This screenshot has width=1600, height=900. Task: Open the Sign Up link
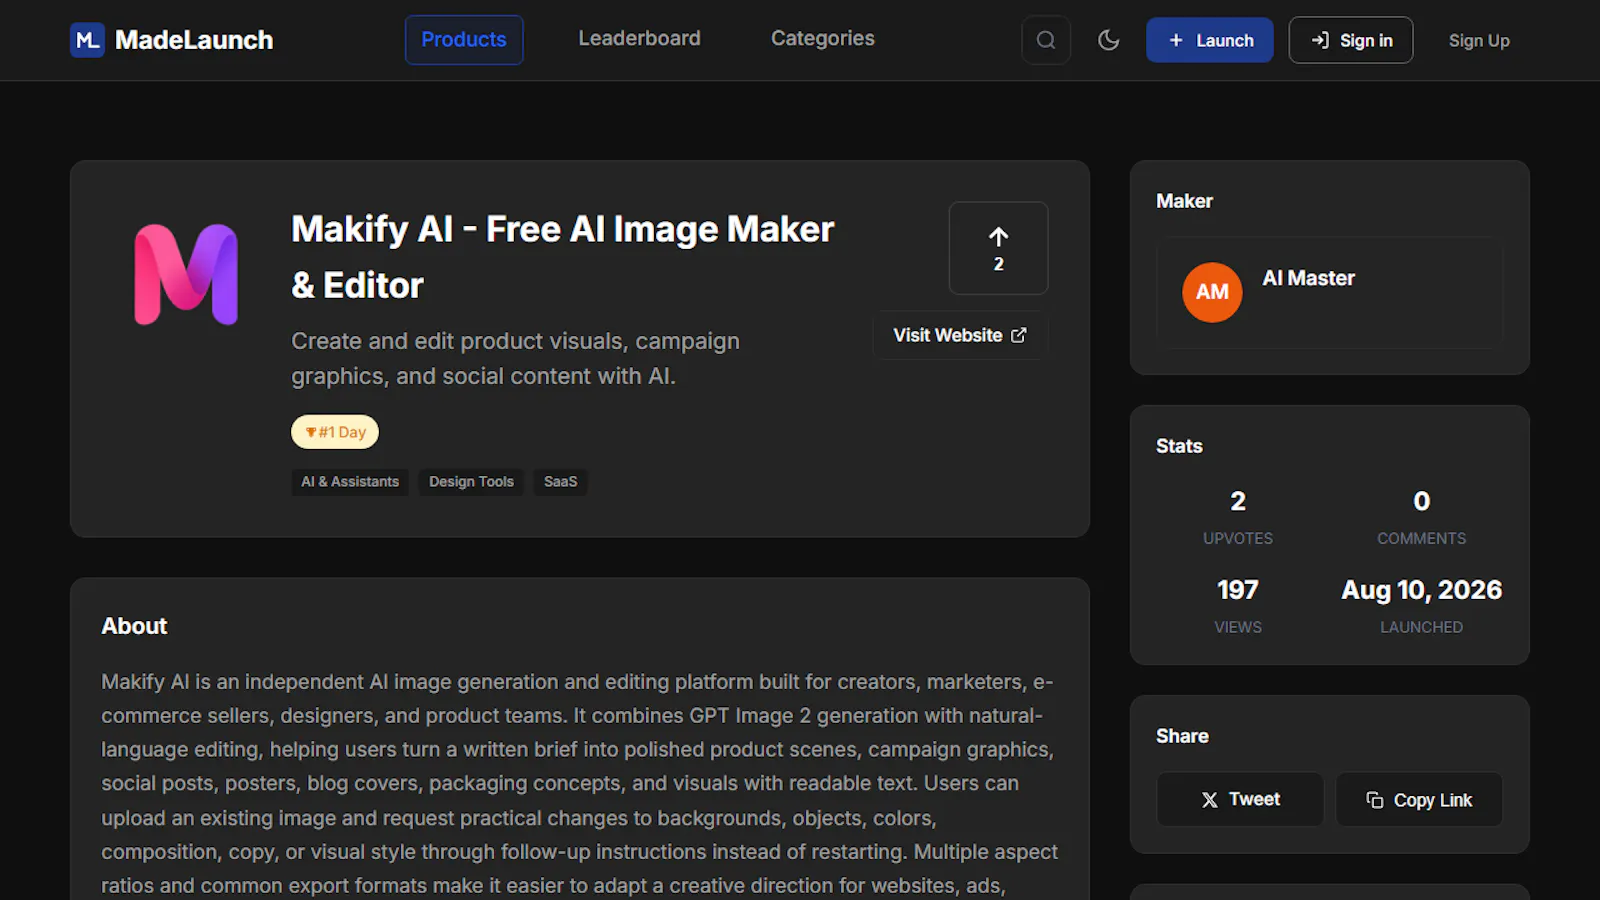(x=1479, y=41)
